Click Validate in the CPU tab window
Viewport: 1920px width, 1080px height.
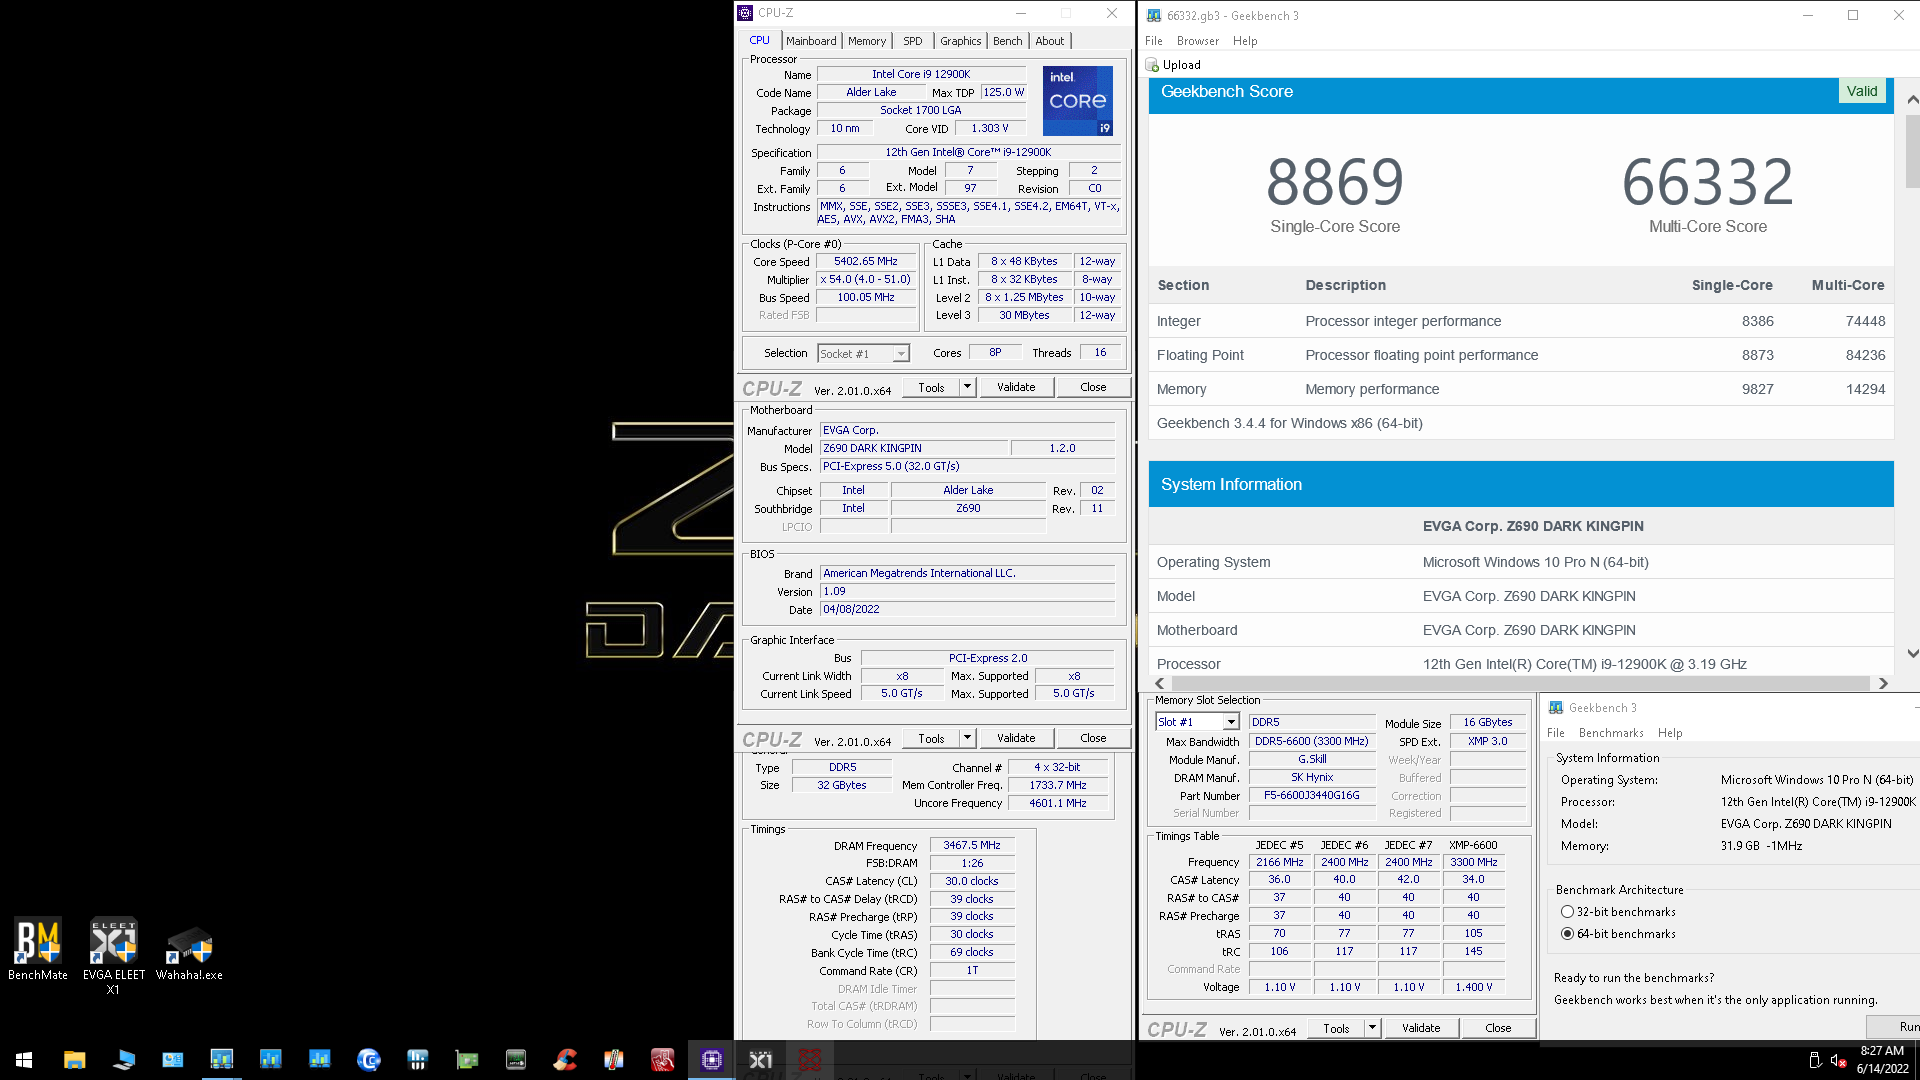coord(1016,387)
